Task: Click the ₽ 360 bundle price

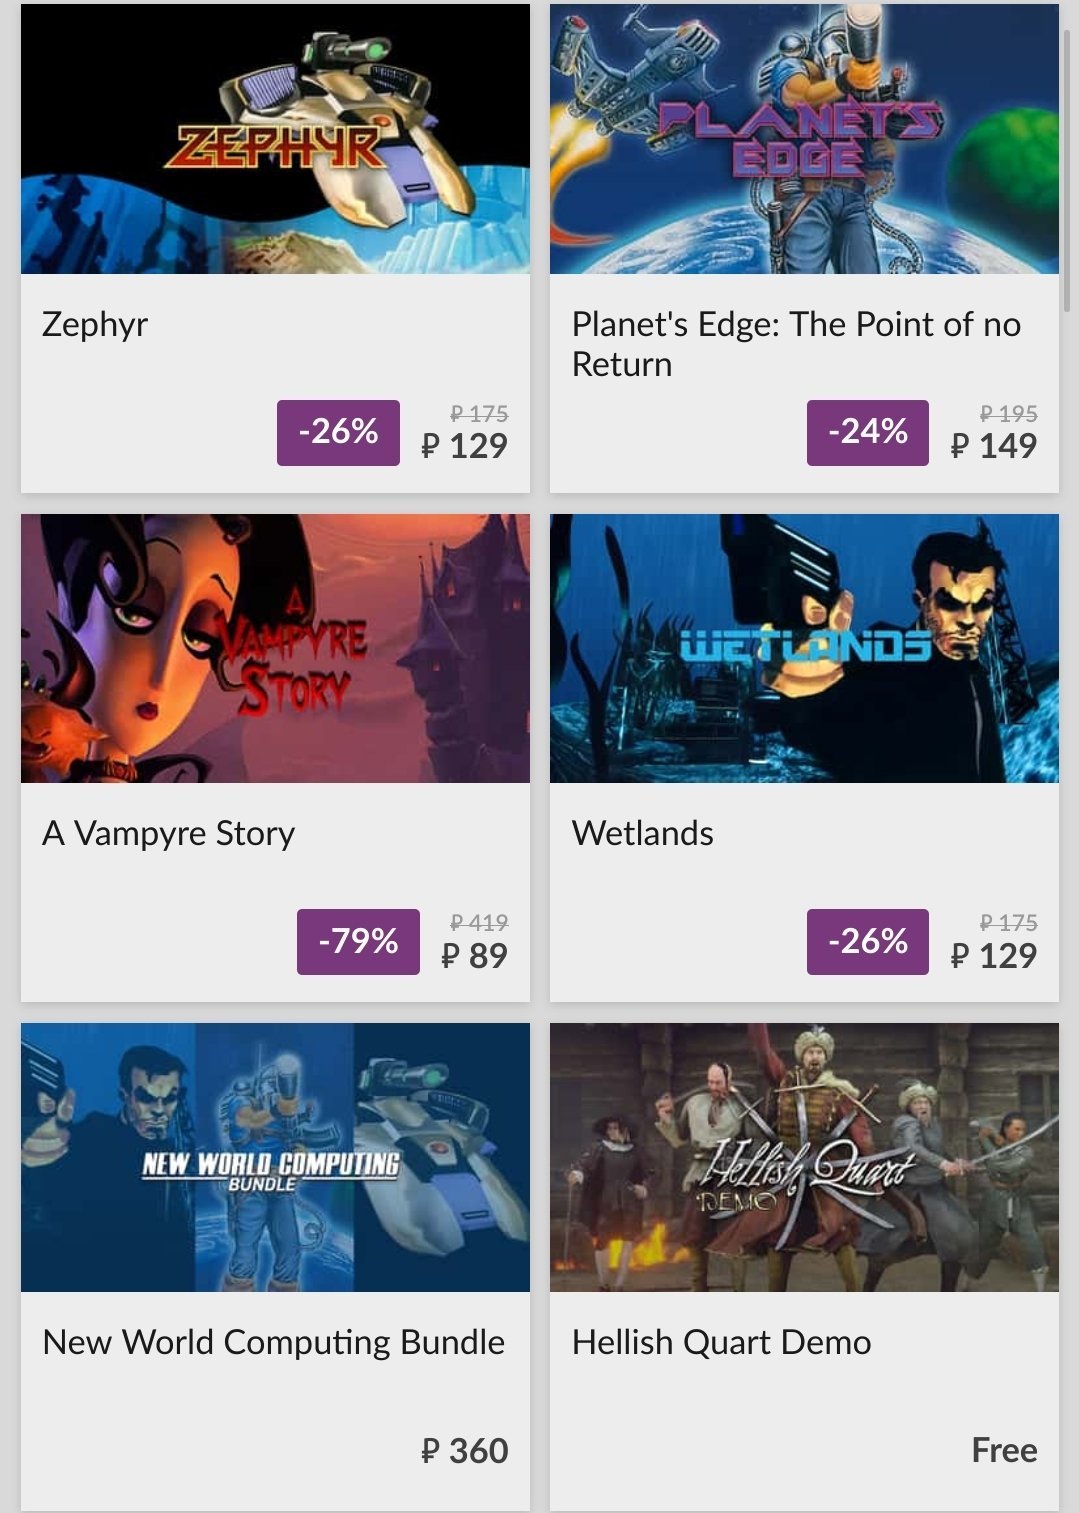Action: pyautogui.click(x=464, y=1450)
